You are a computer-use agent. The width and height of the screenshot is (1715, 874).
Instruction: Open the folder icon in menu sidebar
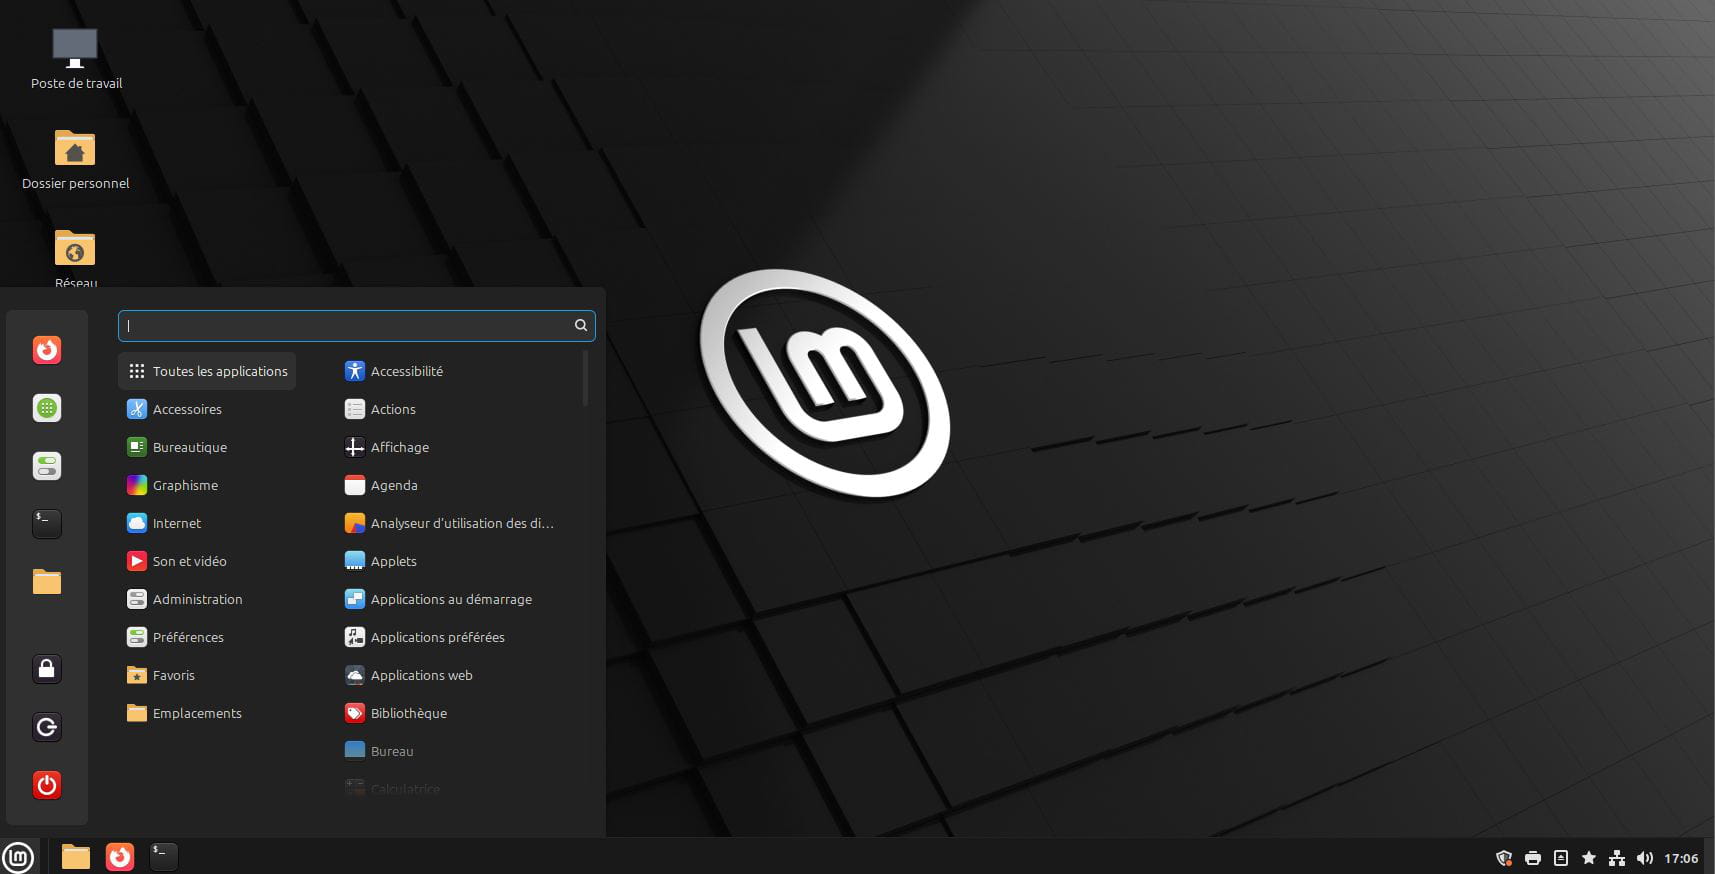pos(47,582)
